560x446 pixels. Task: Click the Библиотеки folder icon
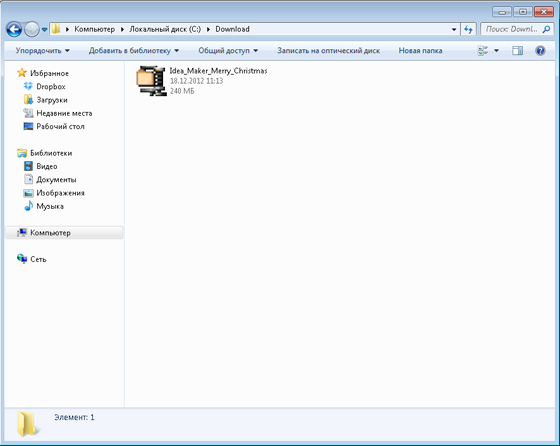(x=22, y=153)
